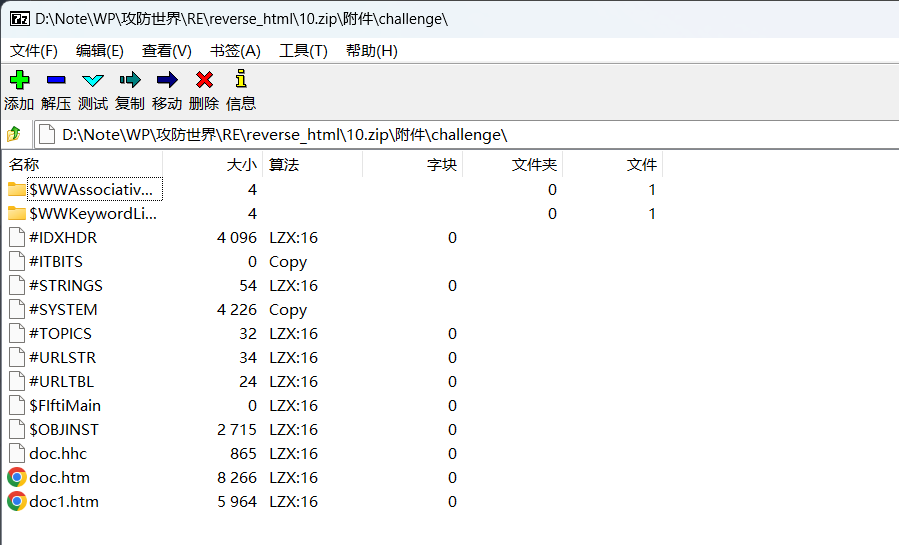This screenshot has height=545, width=899.
Task: Click the Extract (解压) minus icon
Action: (56, 80)
